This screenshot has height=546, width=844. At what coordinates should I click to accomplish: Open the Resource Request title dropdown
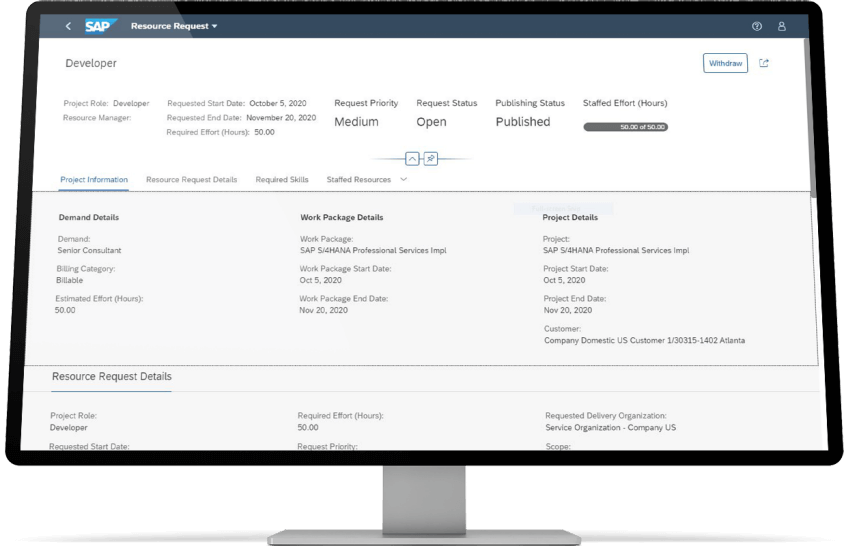[x=174, y=26]
